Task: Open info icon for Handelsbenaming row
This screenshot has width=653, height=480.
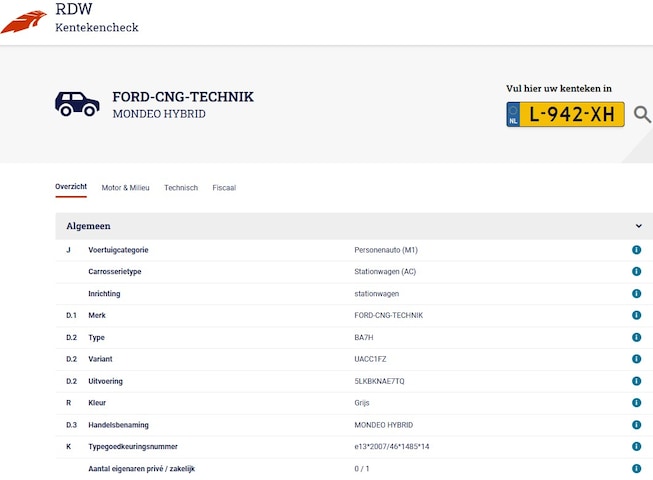Action: pos(636,425)
